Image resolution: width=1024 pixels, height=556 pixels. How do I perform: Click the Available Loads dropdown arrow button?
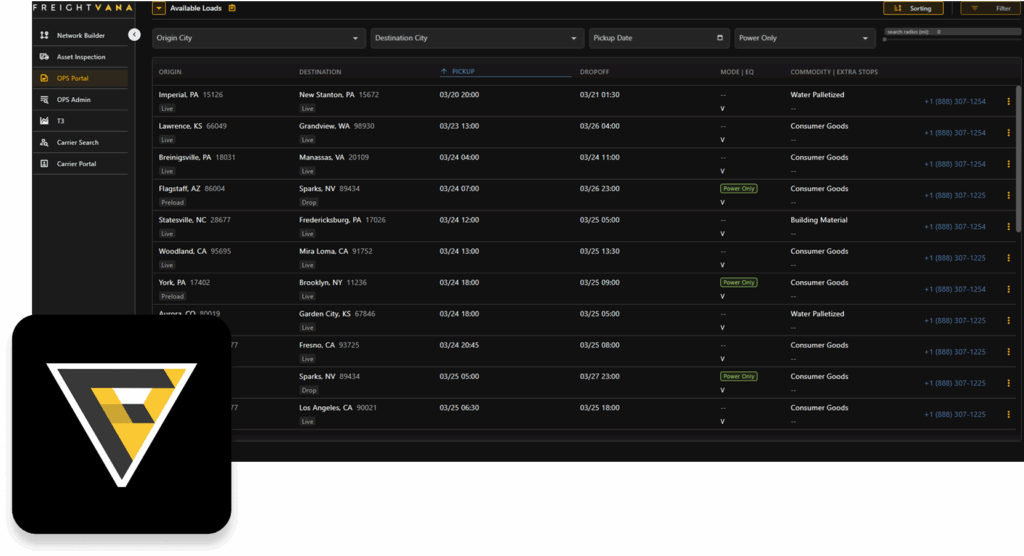click(x=159, y=8)
